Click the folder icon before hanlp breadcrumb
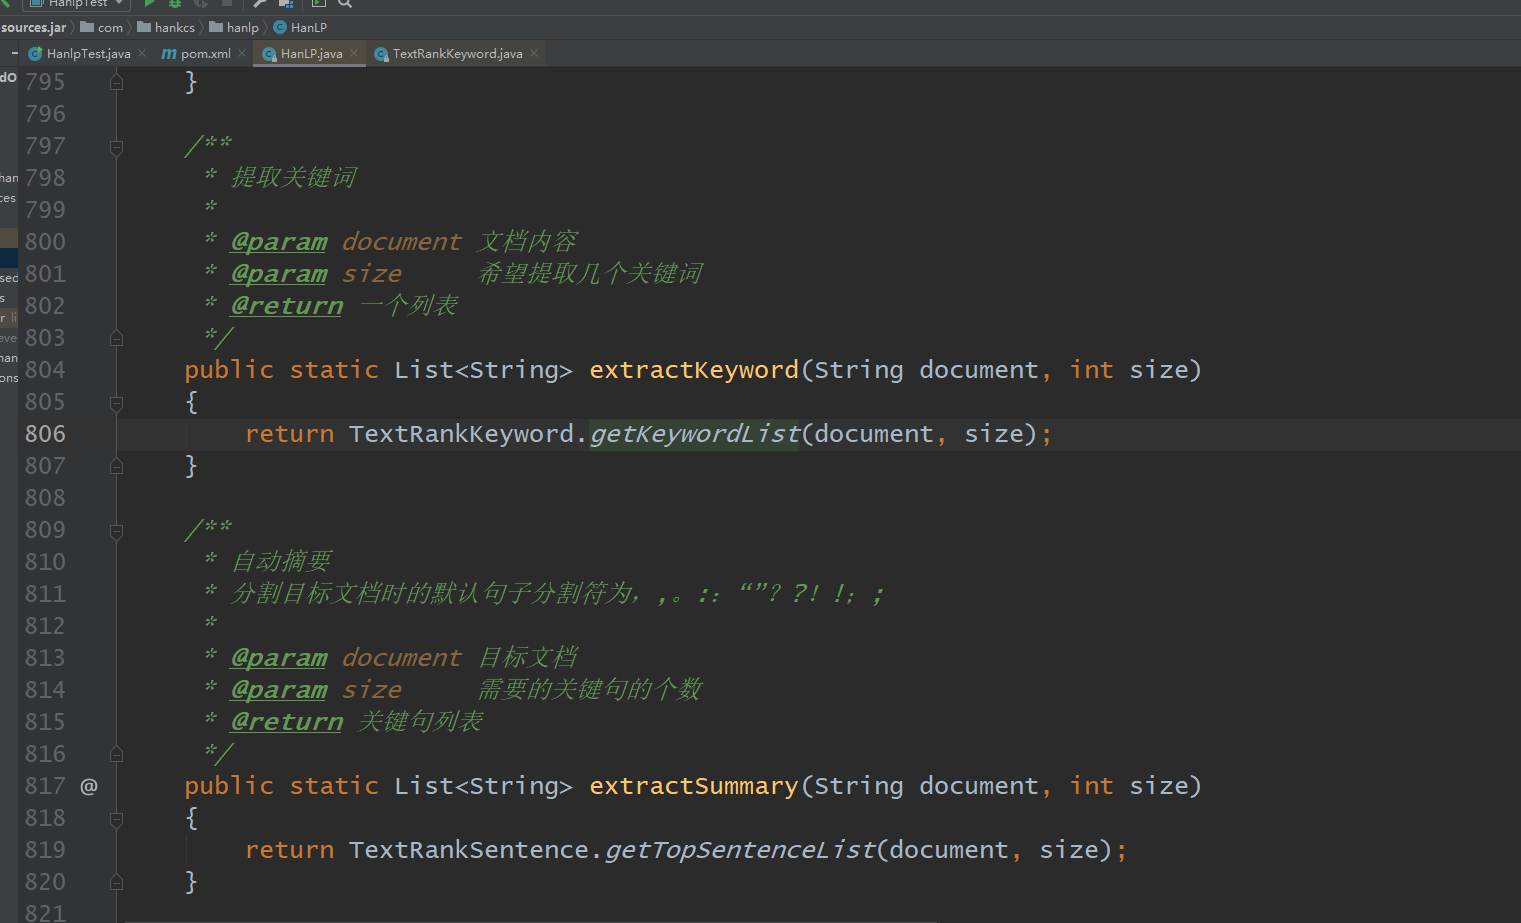The image size is (1521, 923). tap(216, 27)
